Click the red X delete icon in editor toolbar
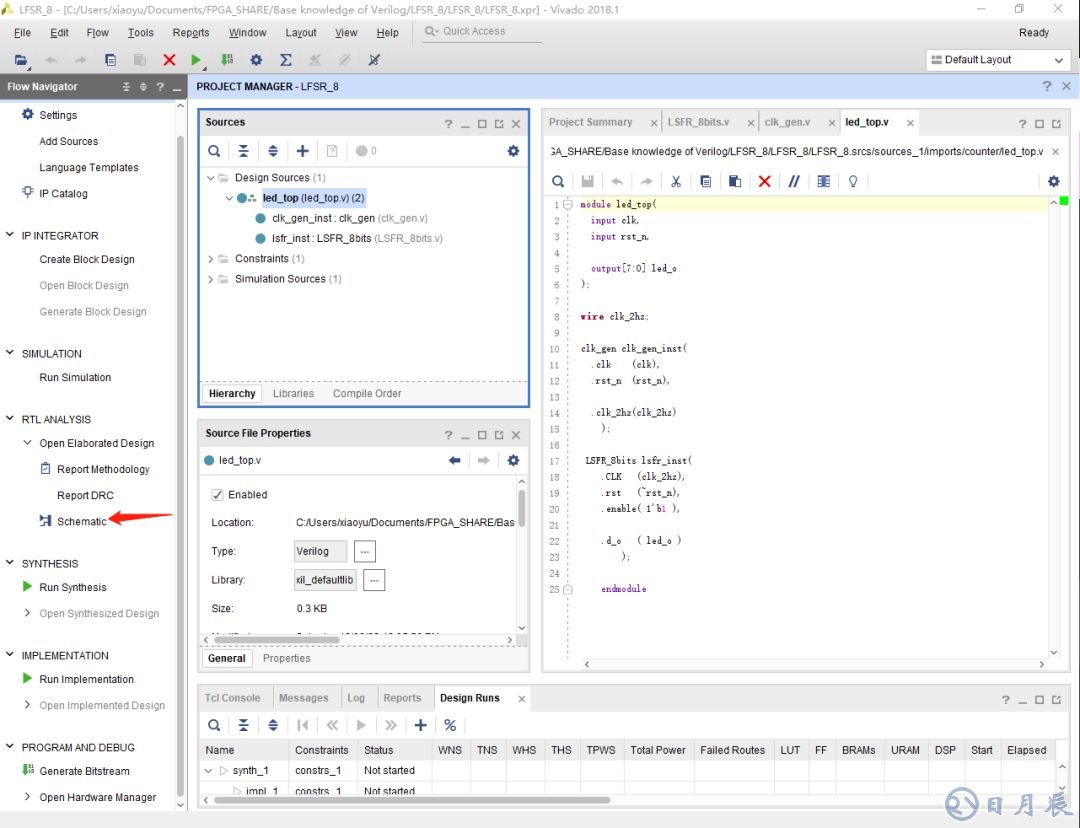The width and height of the screenshot is (1080, 828). click(764, 181)
